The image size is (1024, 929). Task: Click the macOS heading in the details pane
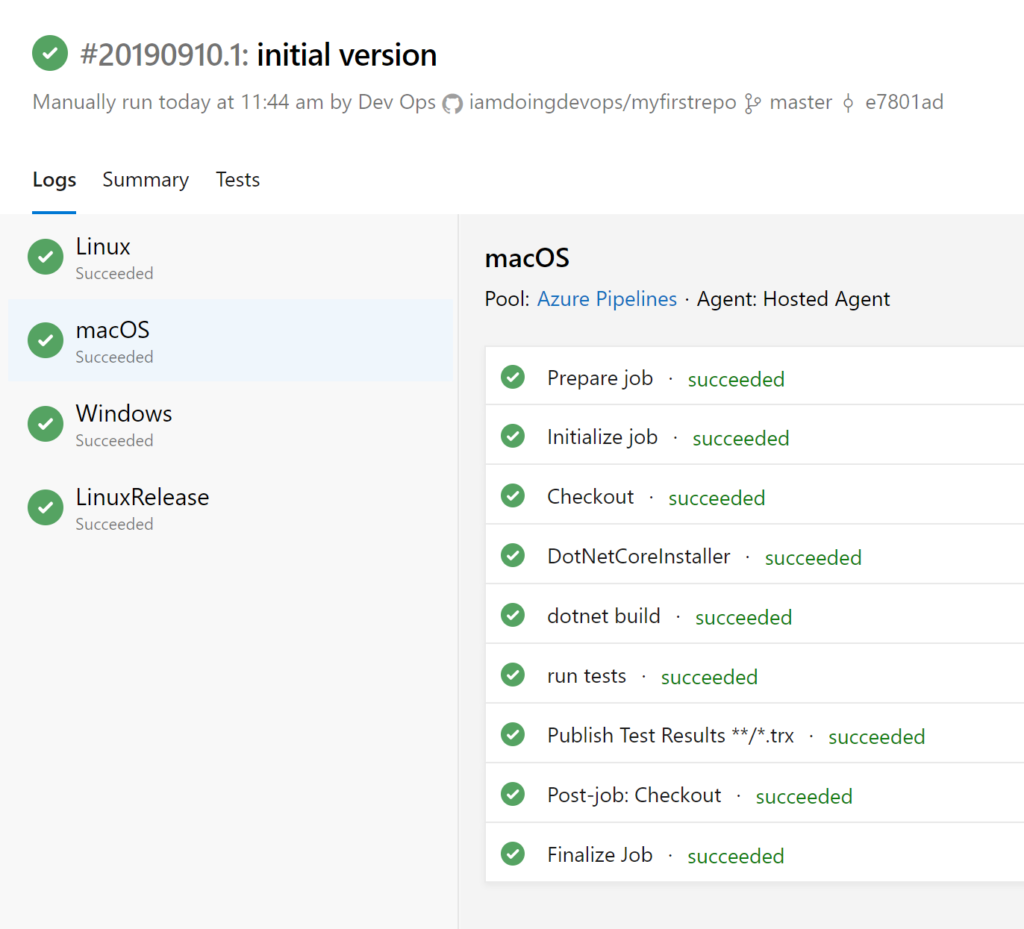pyautogui.click(x=527, y=259)
